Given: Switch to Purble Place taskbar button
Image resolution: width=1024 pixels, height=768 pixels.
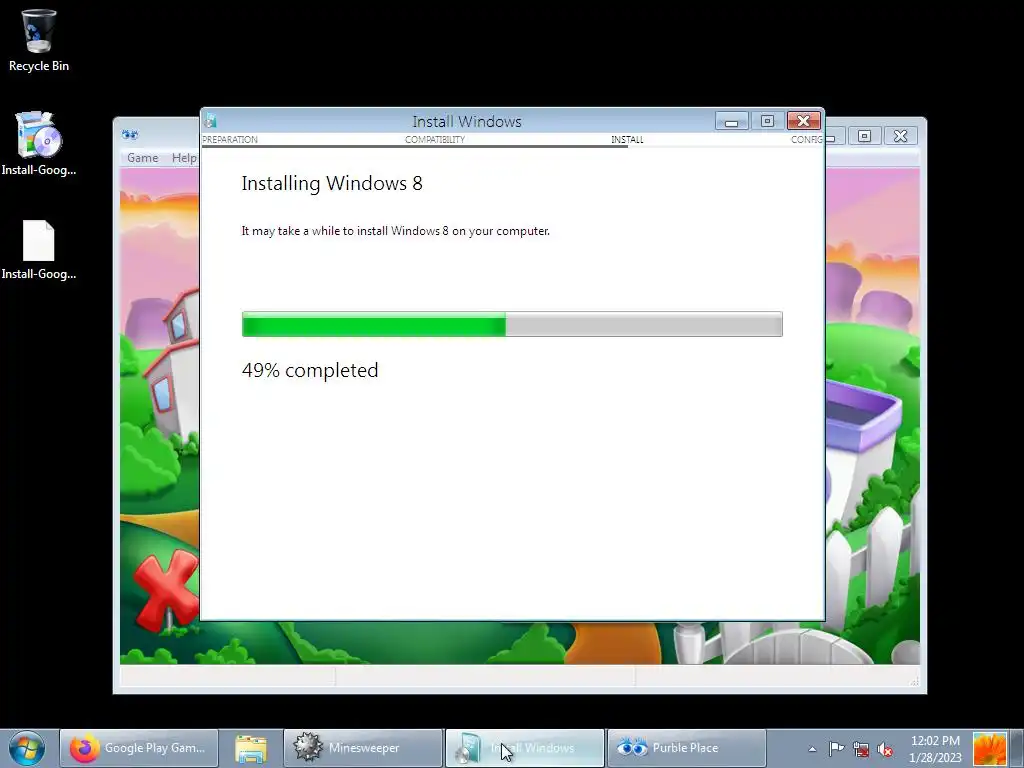Looking at the screenshot, I should (x=687, y=748).
